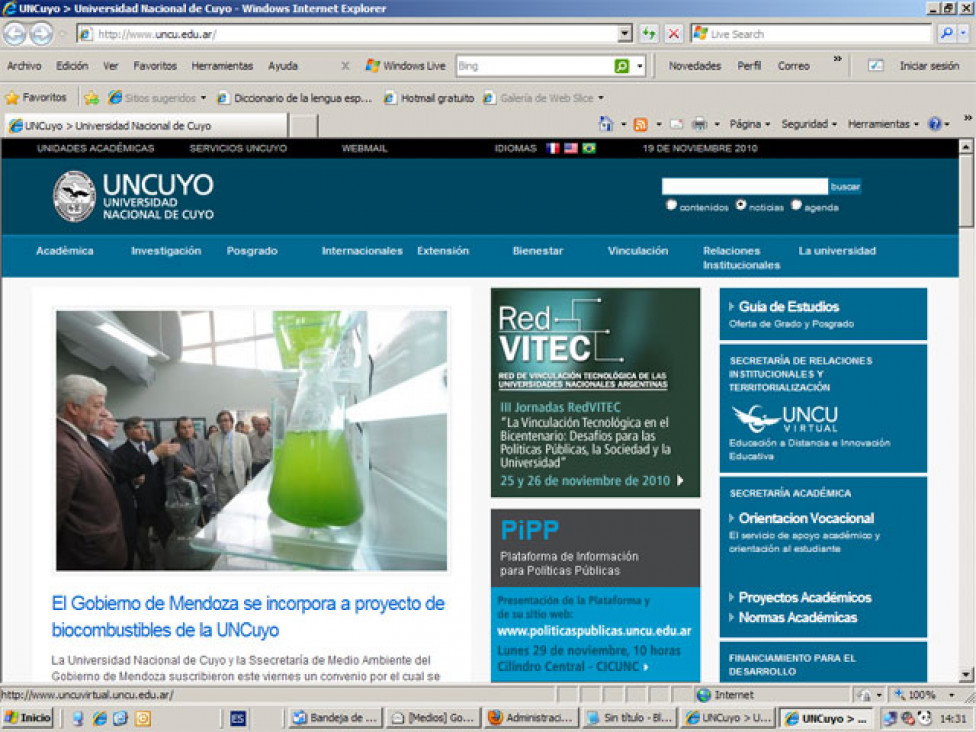Open the Bing search box dropdown arrow
This screenshot has width=976, height=732.
[639, 66]
